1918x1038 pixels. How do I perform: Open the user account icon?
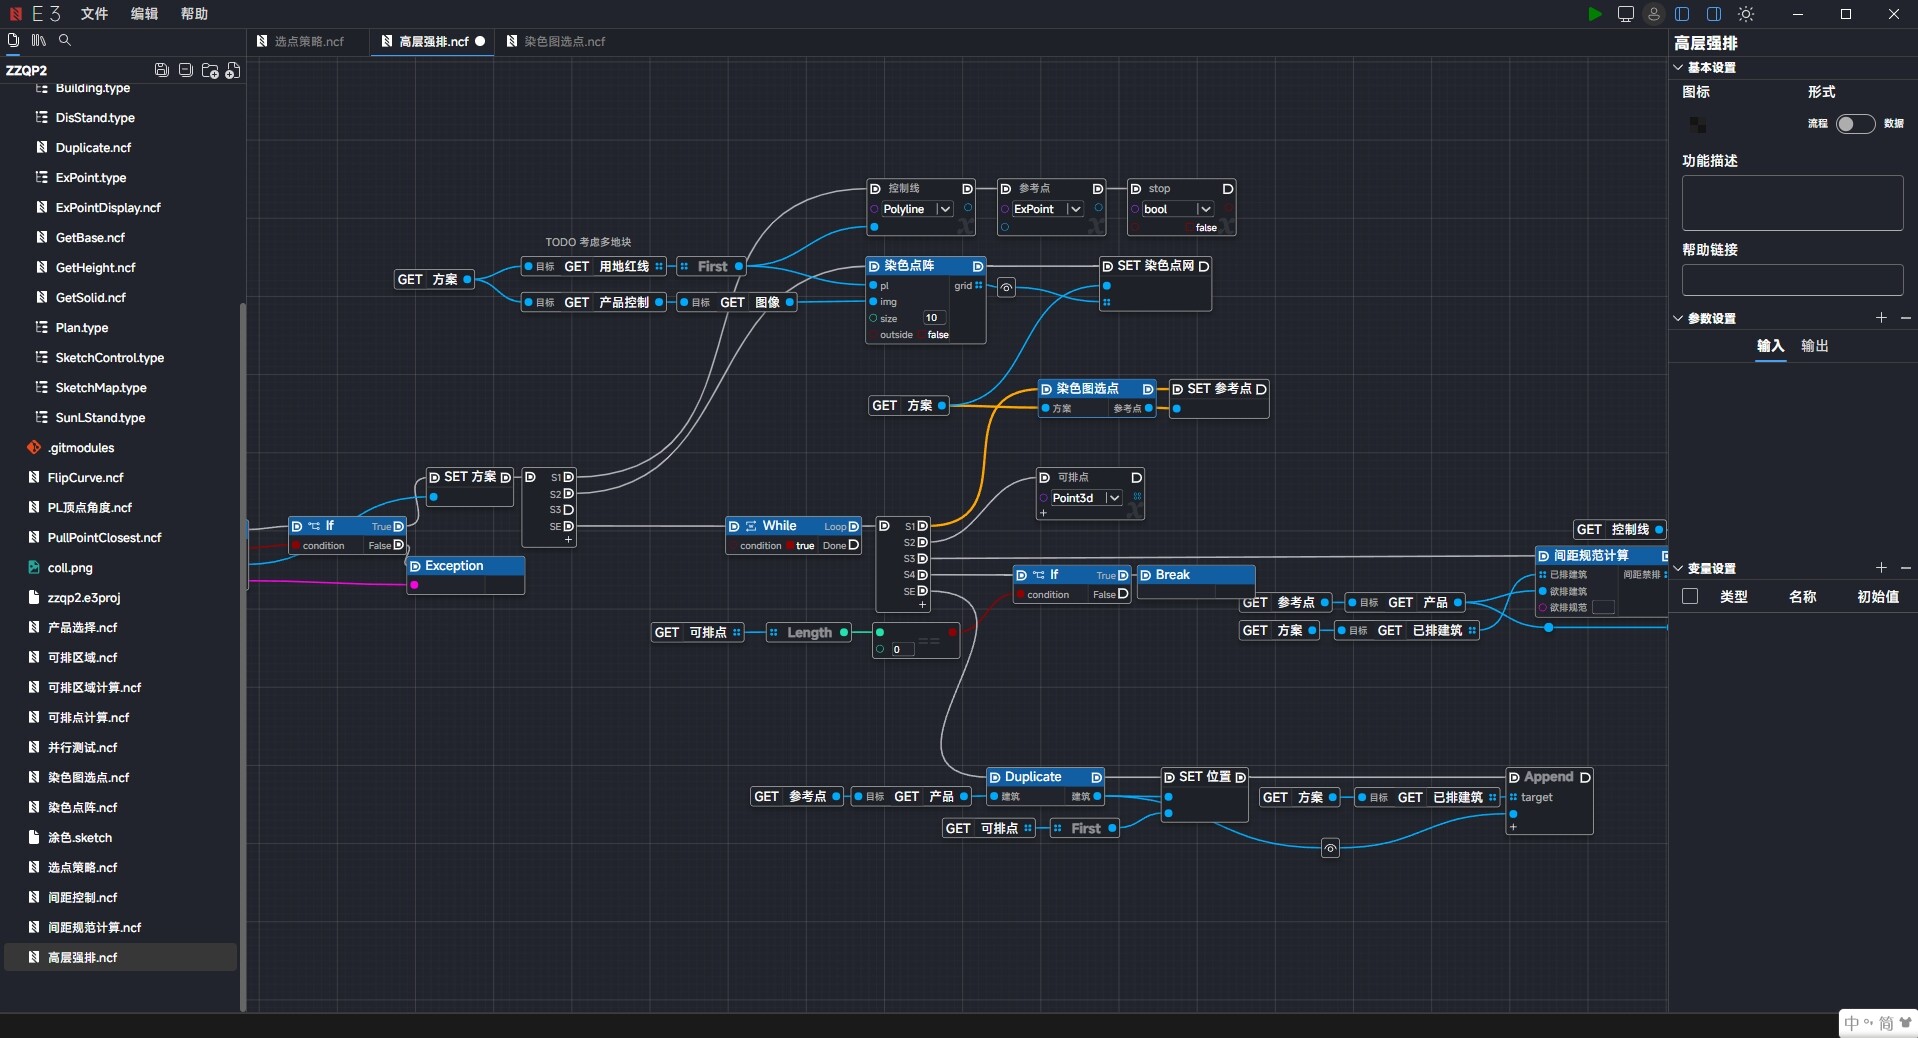tap(1654, 14)
